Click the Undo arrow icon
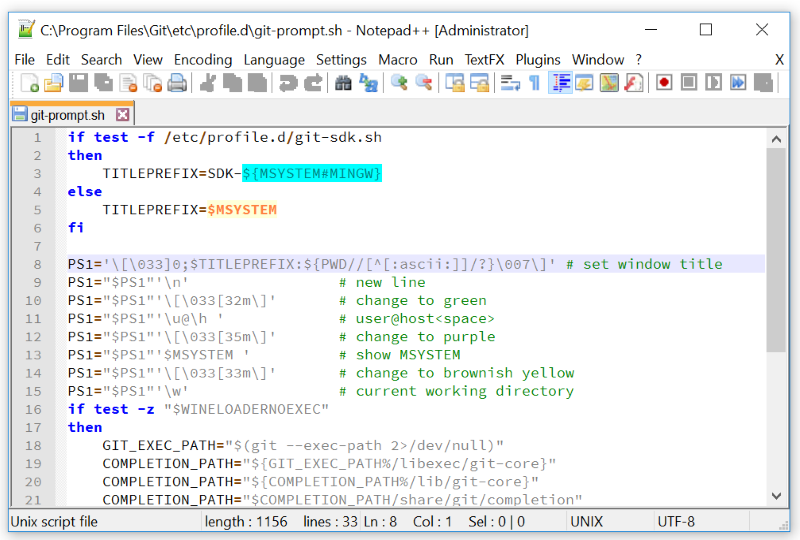 288,83
